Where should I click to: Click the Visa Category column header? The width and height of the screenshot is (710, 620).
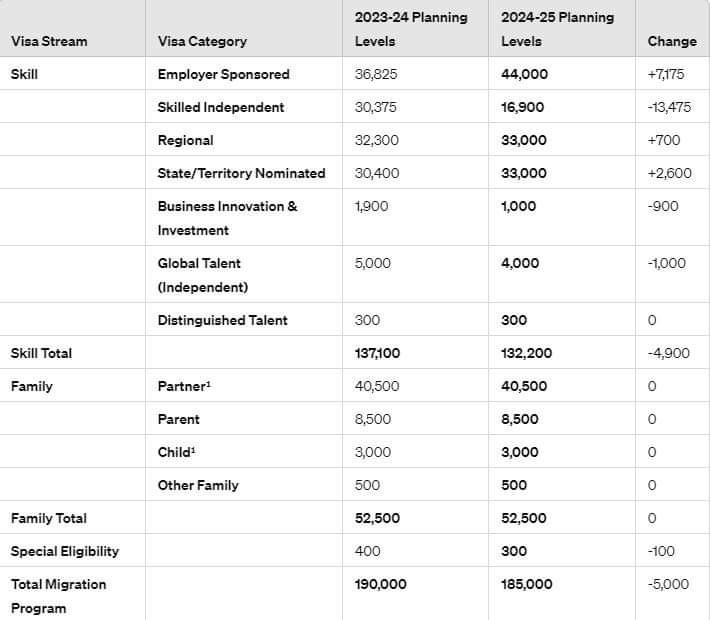tap(202, 41)
